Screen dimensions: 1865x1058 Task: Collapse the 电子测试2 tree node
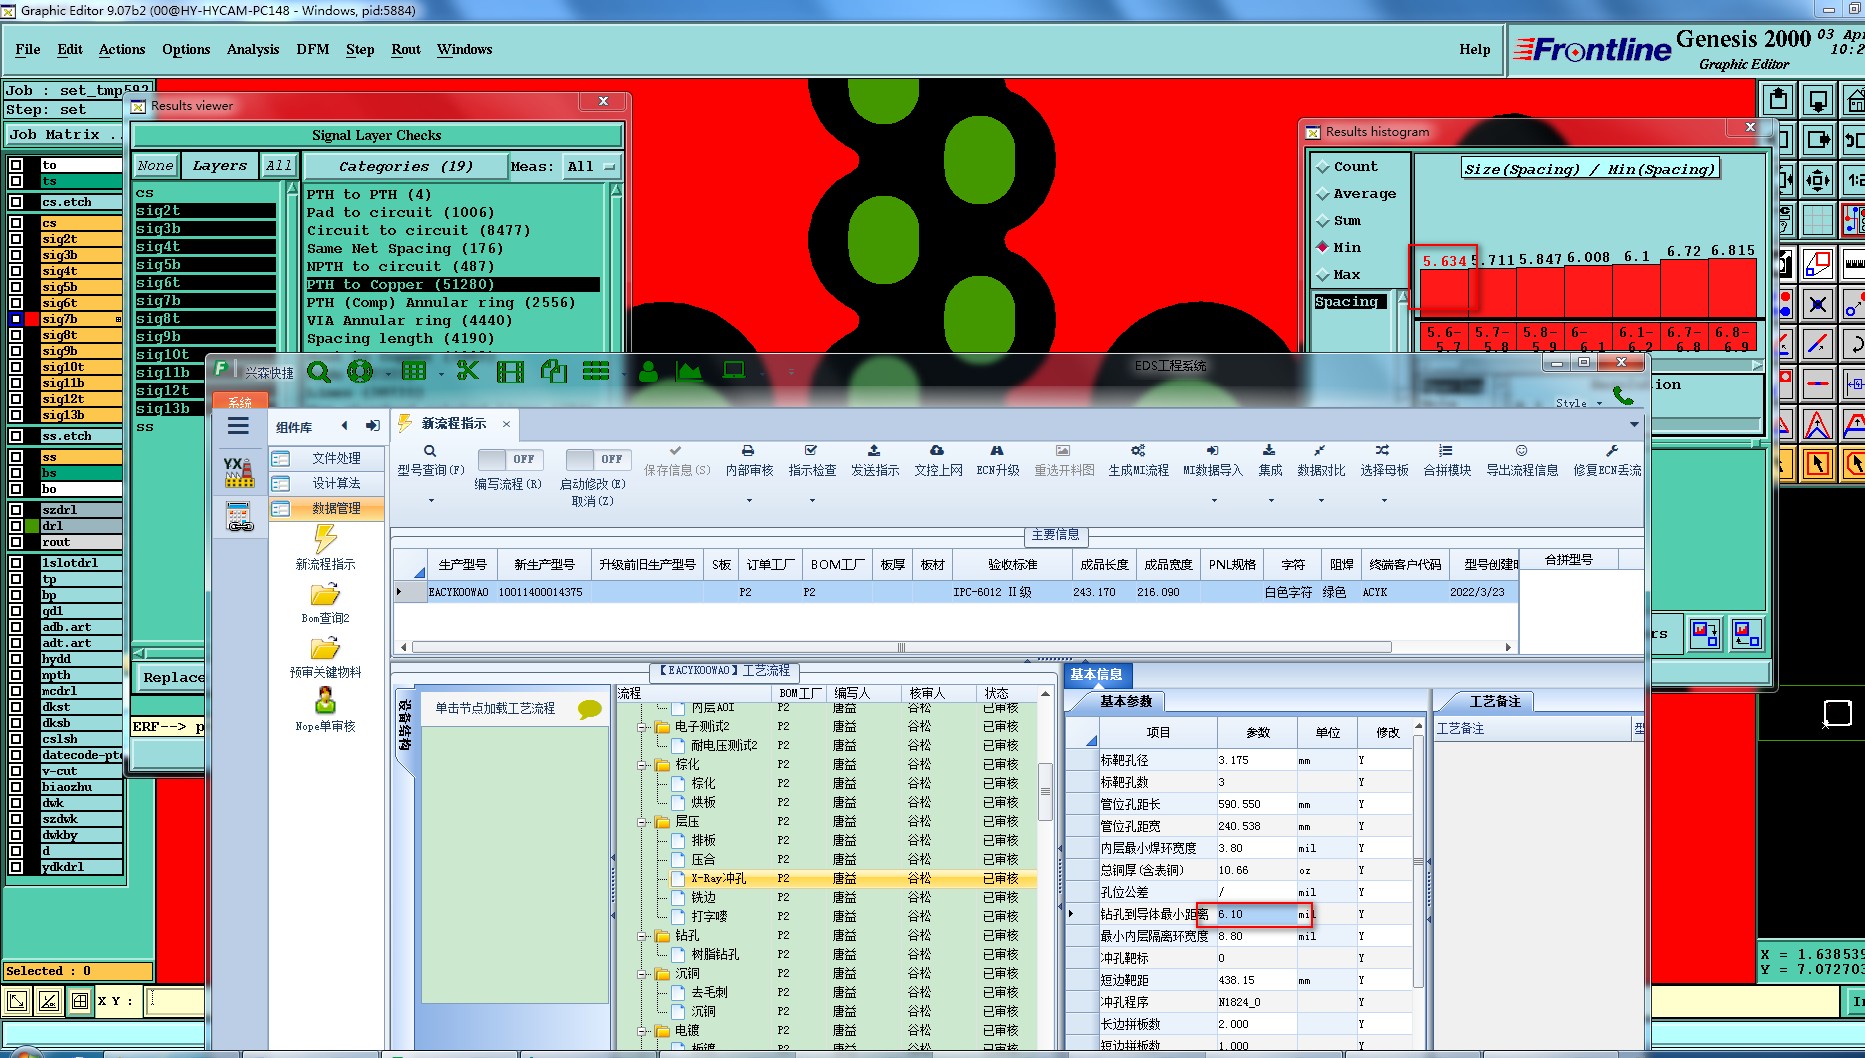pyautogui.click(x=642, y=727)
